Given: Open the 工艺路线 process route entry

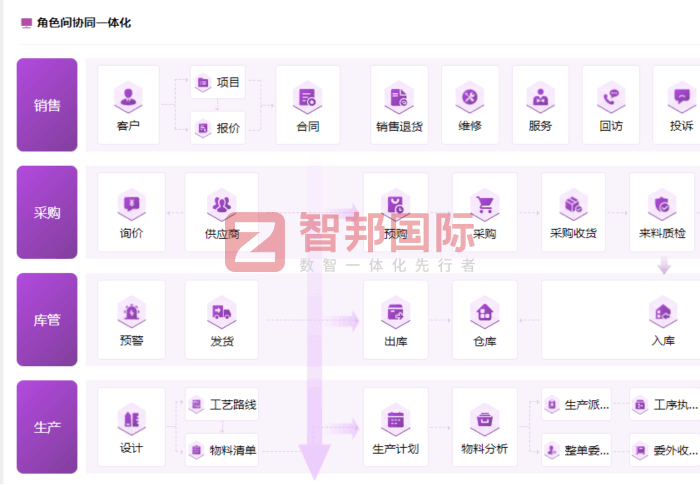Looking at the screenshot, I should point(222,404).
